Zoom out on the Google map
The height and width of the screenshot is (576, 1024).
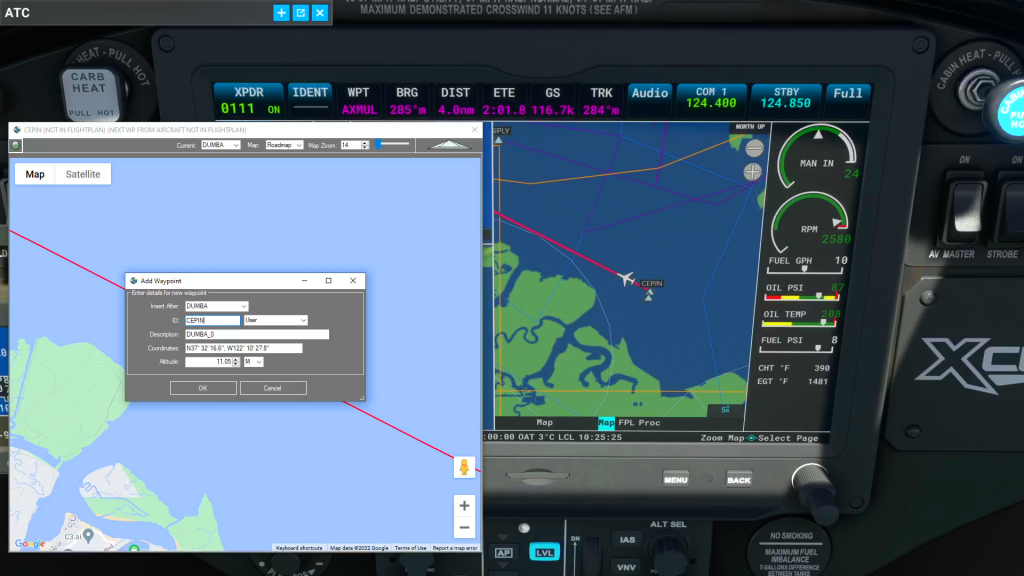click(464, 527)
